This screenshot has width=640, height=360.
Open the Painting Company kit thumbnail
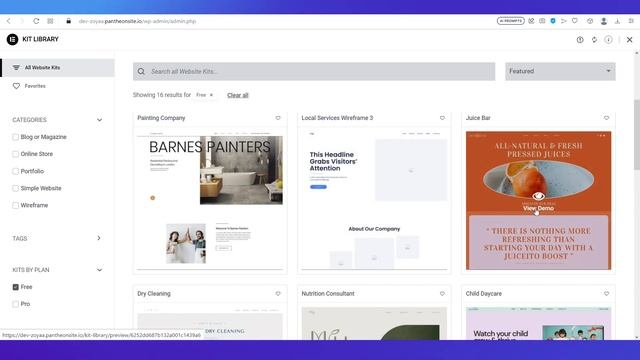click(x=210, y=200)
